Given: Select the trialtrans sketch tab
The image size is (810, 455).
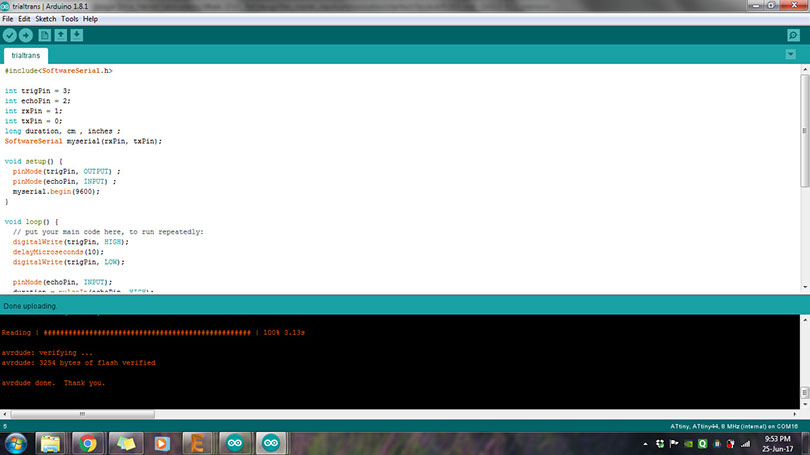Looking at the screenshot, I should 26,55.
